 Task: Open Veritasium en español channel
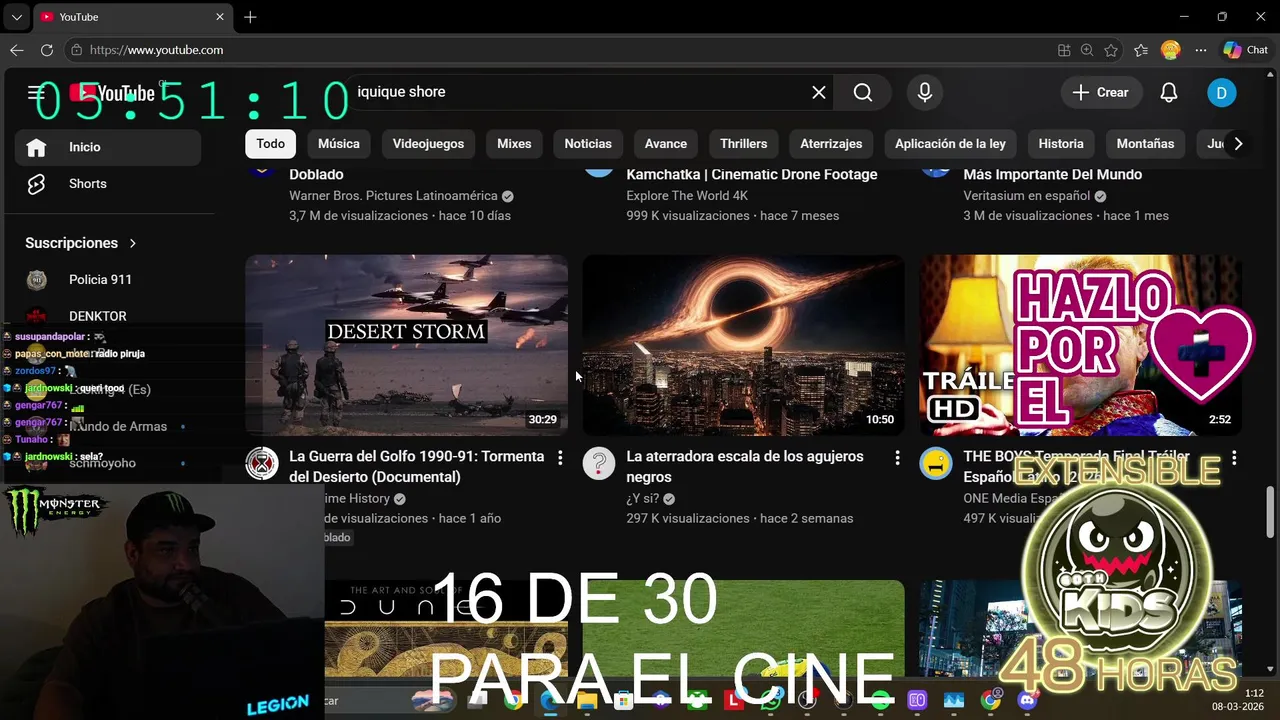point(1027,196)
